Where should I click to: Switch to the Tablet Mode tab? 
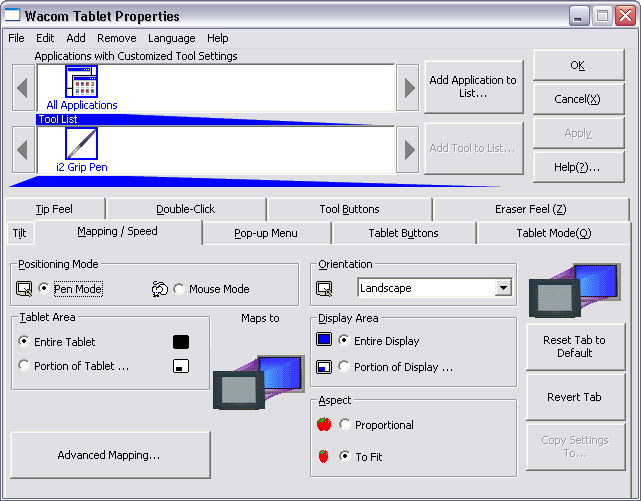pyautogui.click(x=554, y=233)
